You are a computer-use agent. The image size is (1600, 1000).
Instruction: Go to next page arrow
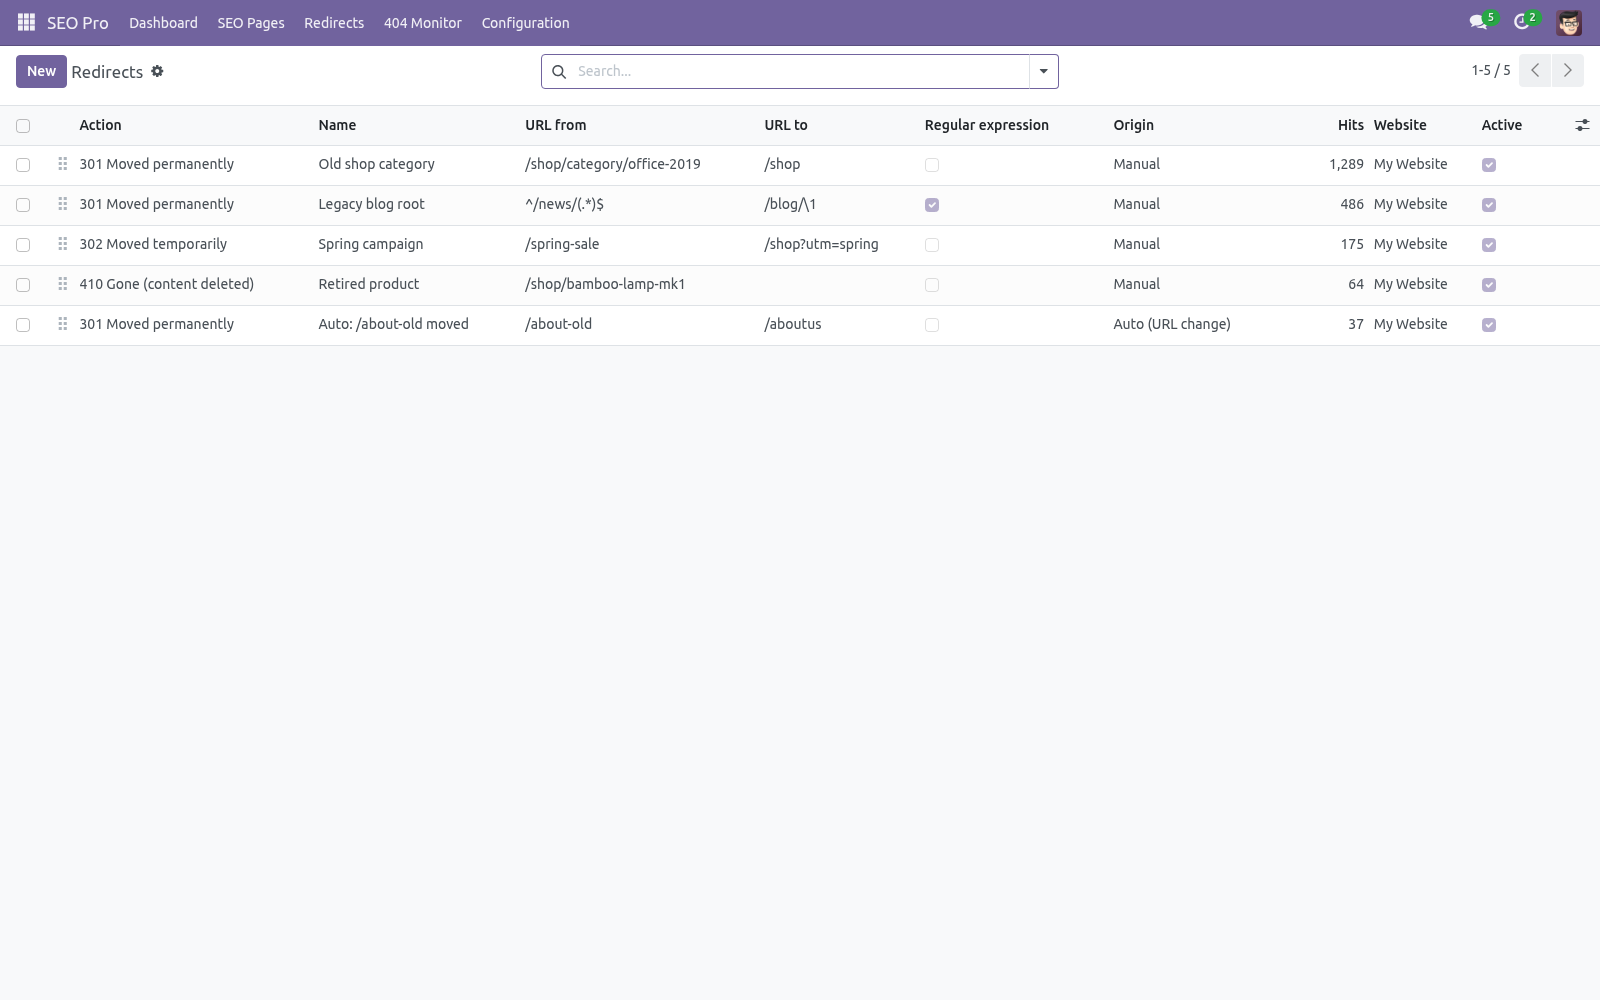1567,71
